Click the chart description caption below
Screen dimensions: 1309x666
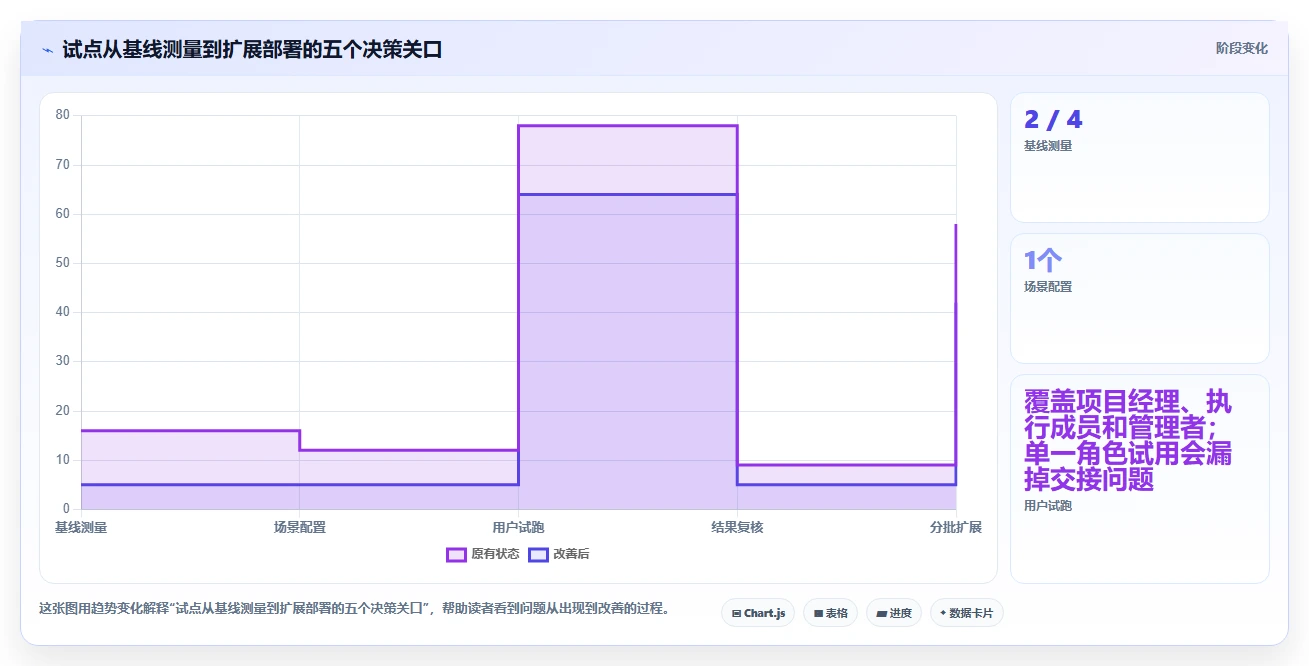pyautogui.click(x=354, y=608)
